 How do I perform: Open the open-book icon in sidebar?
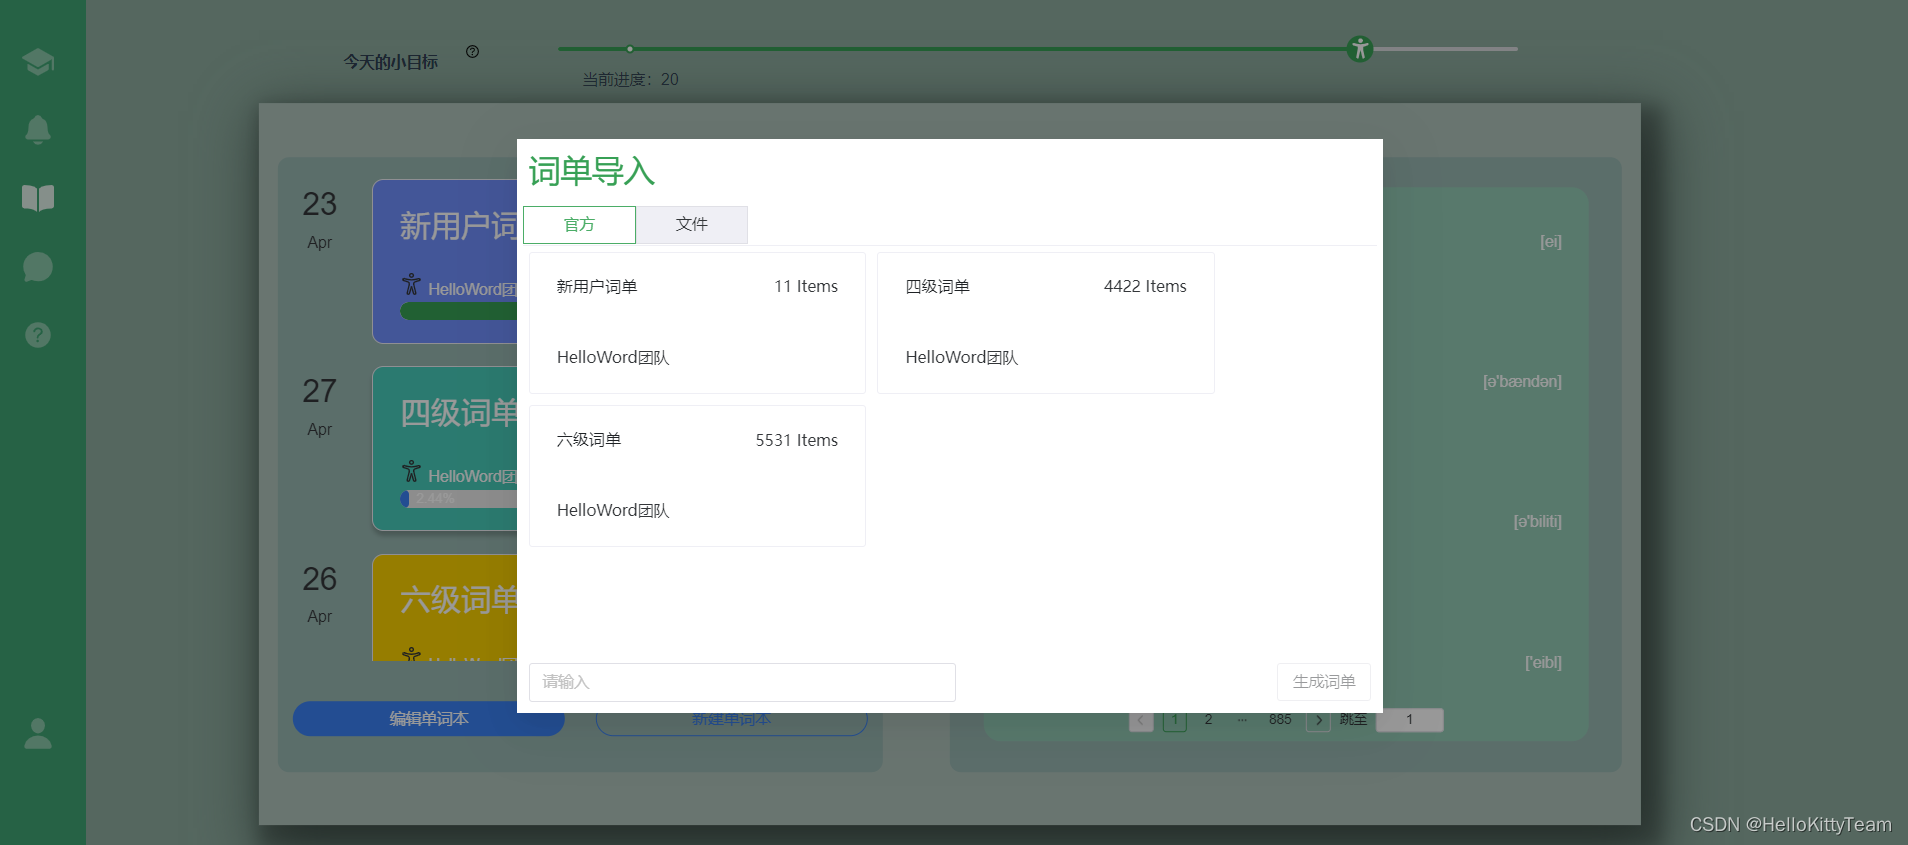[38, 198]
